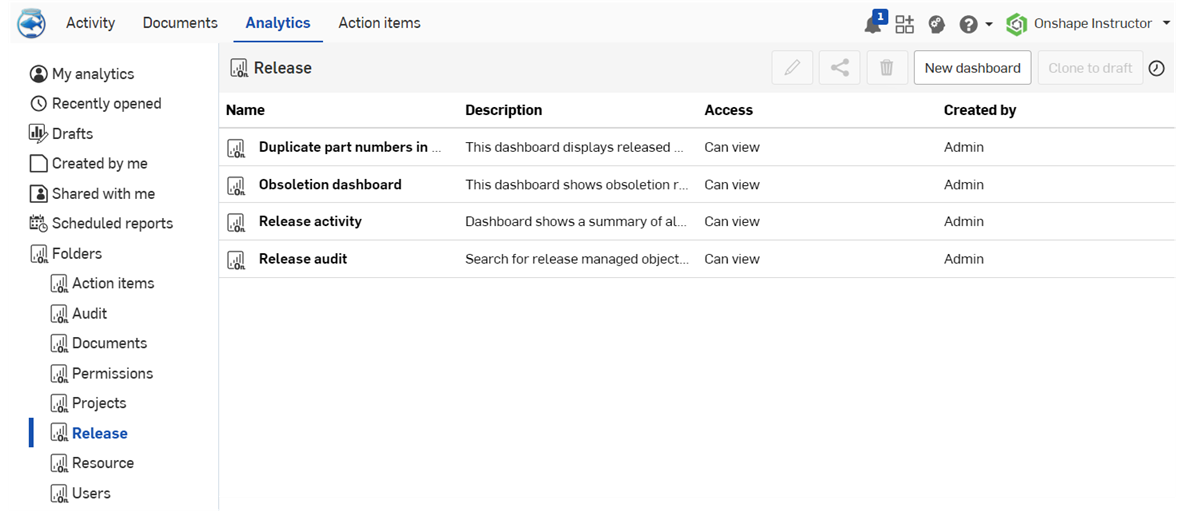
Task: Click the Release audit row icon
Action: pos(236,259)
